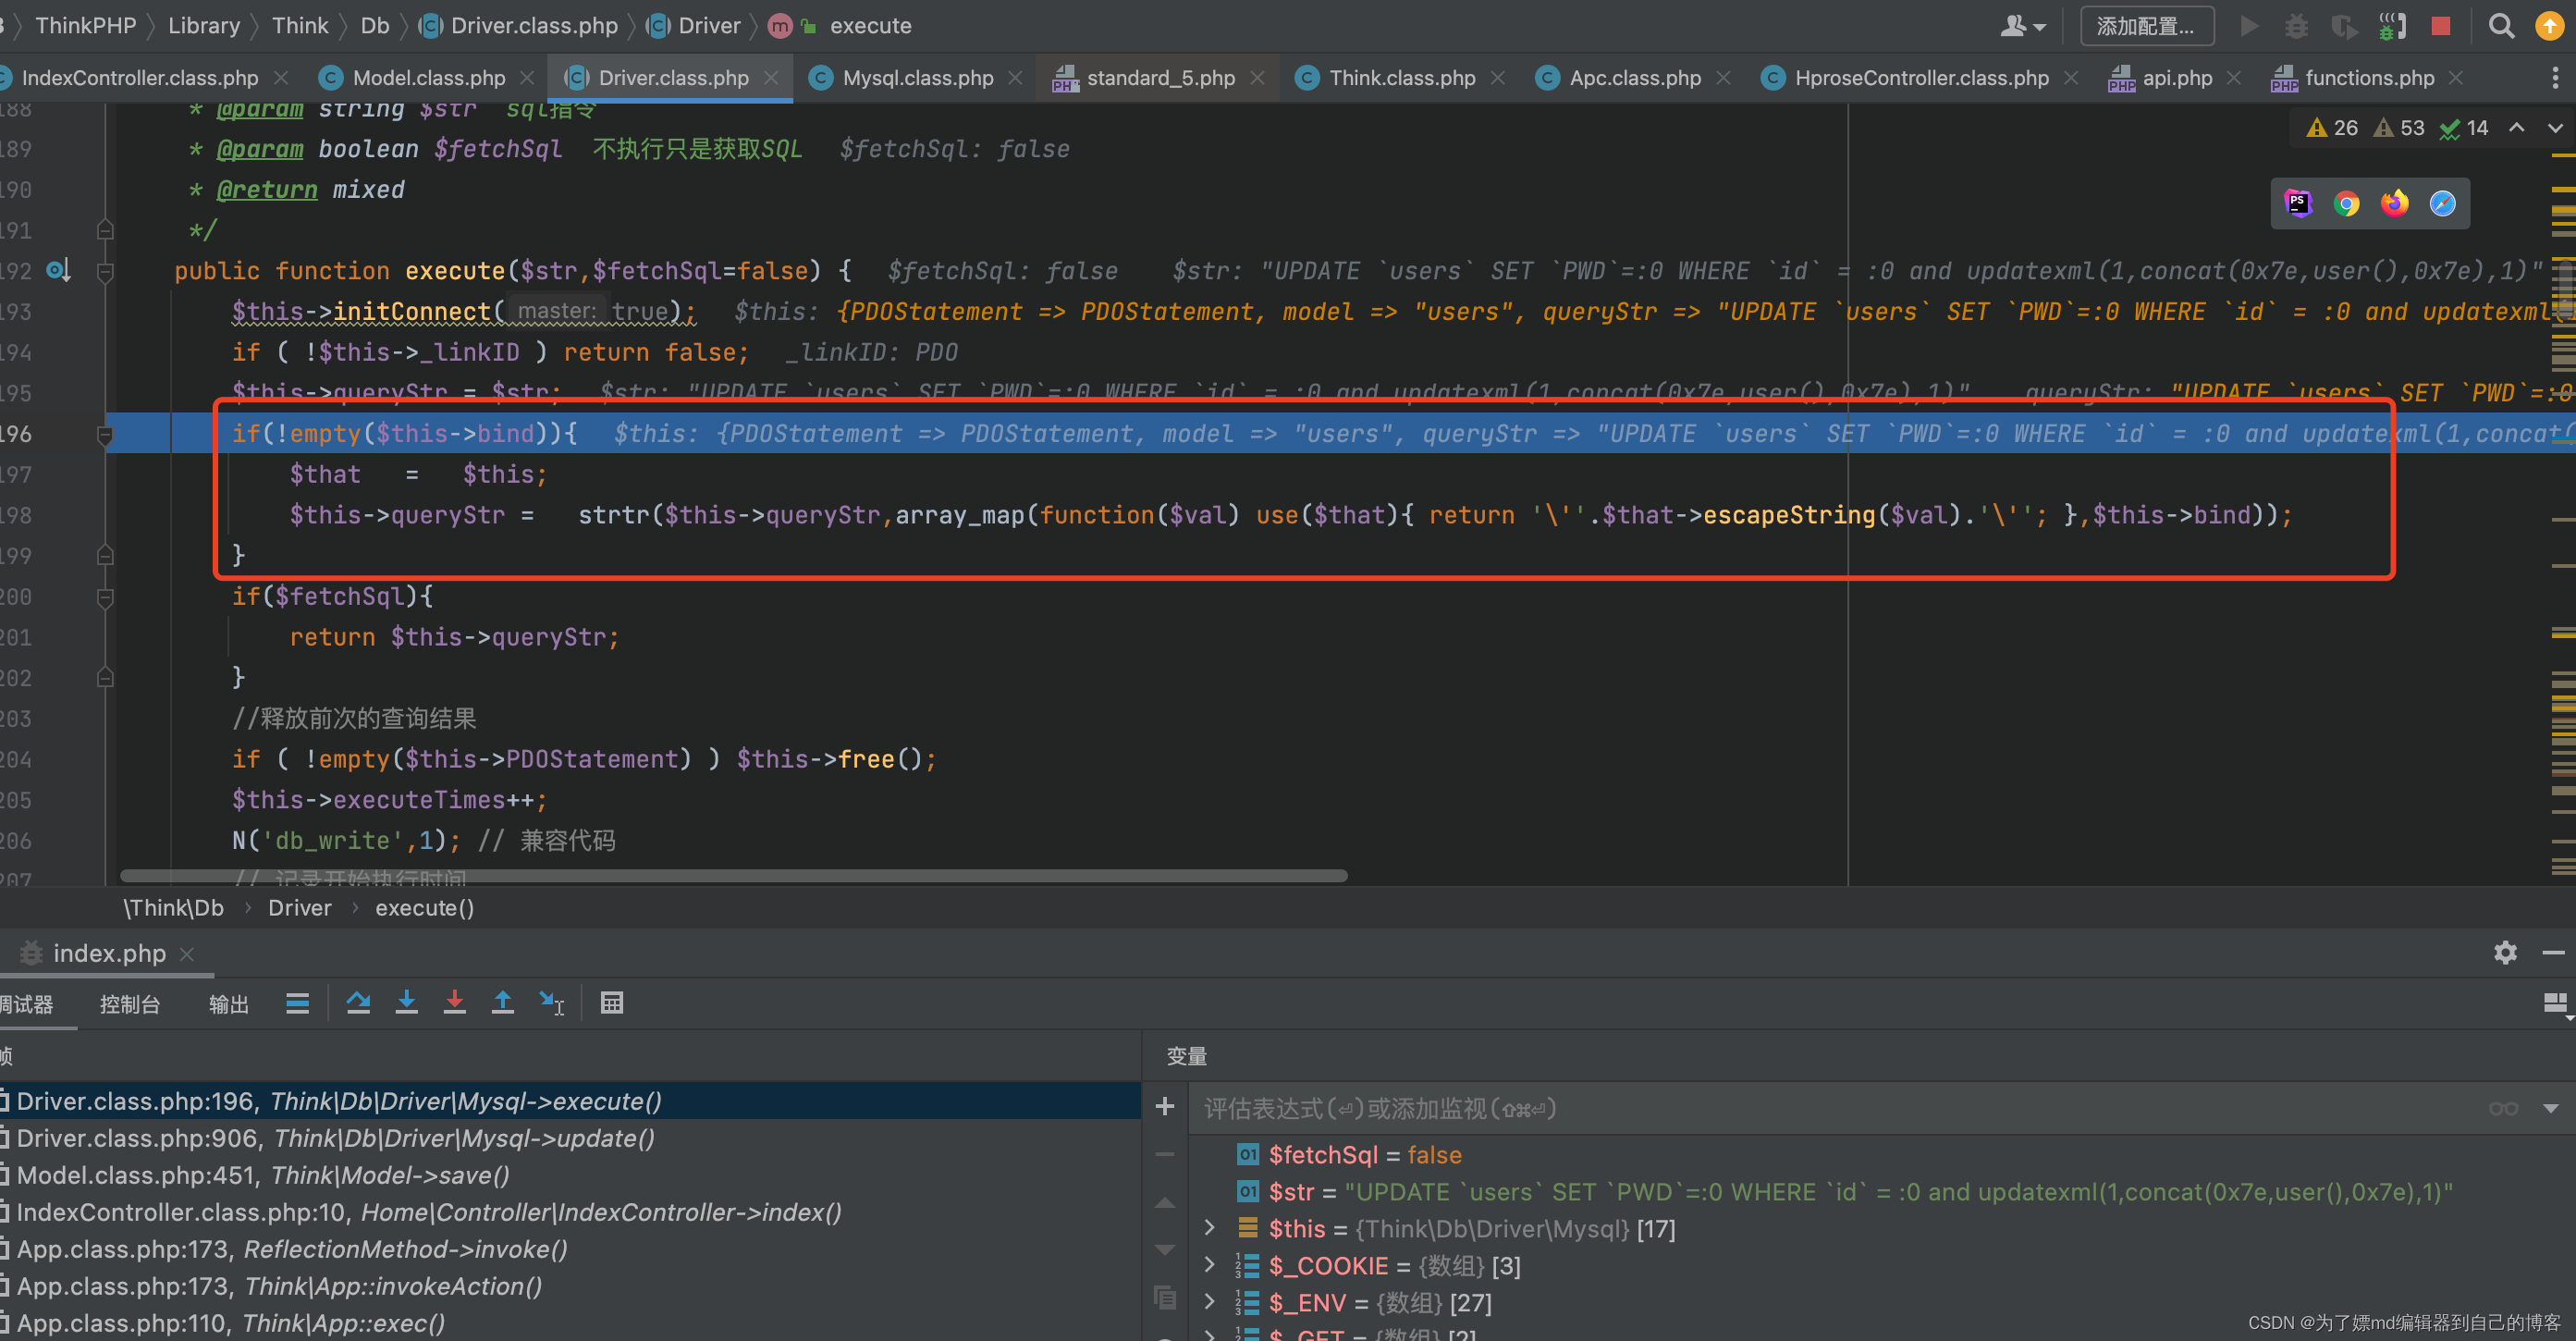Viewport: 2576px width, 1341px height.
Task: Expand the $this variable node
Action: [1209, 1228]
